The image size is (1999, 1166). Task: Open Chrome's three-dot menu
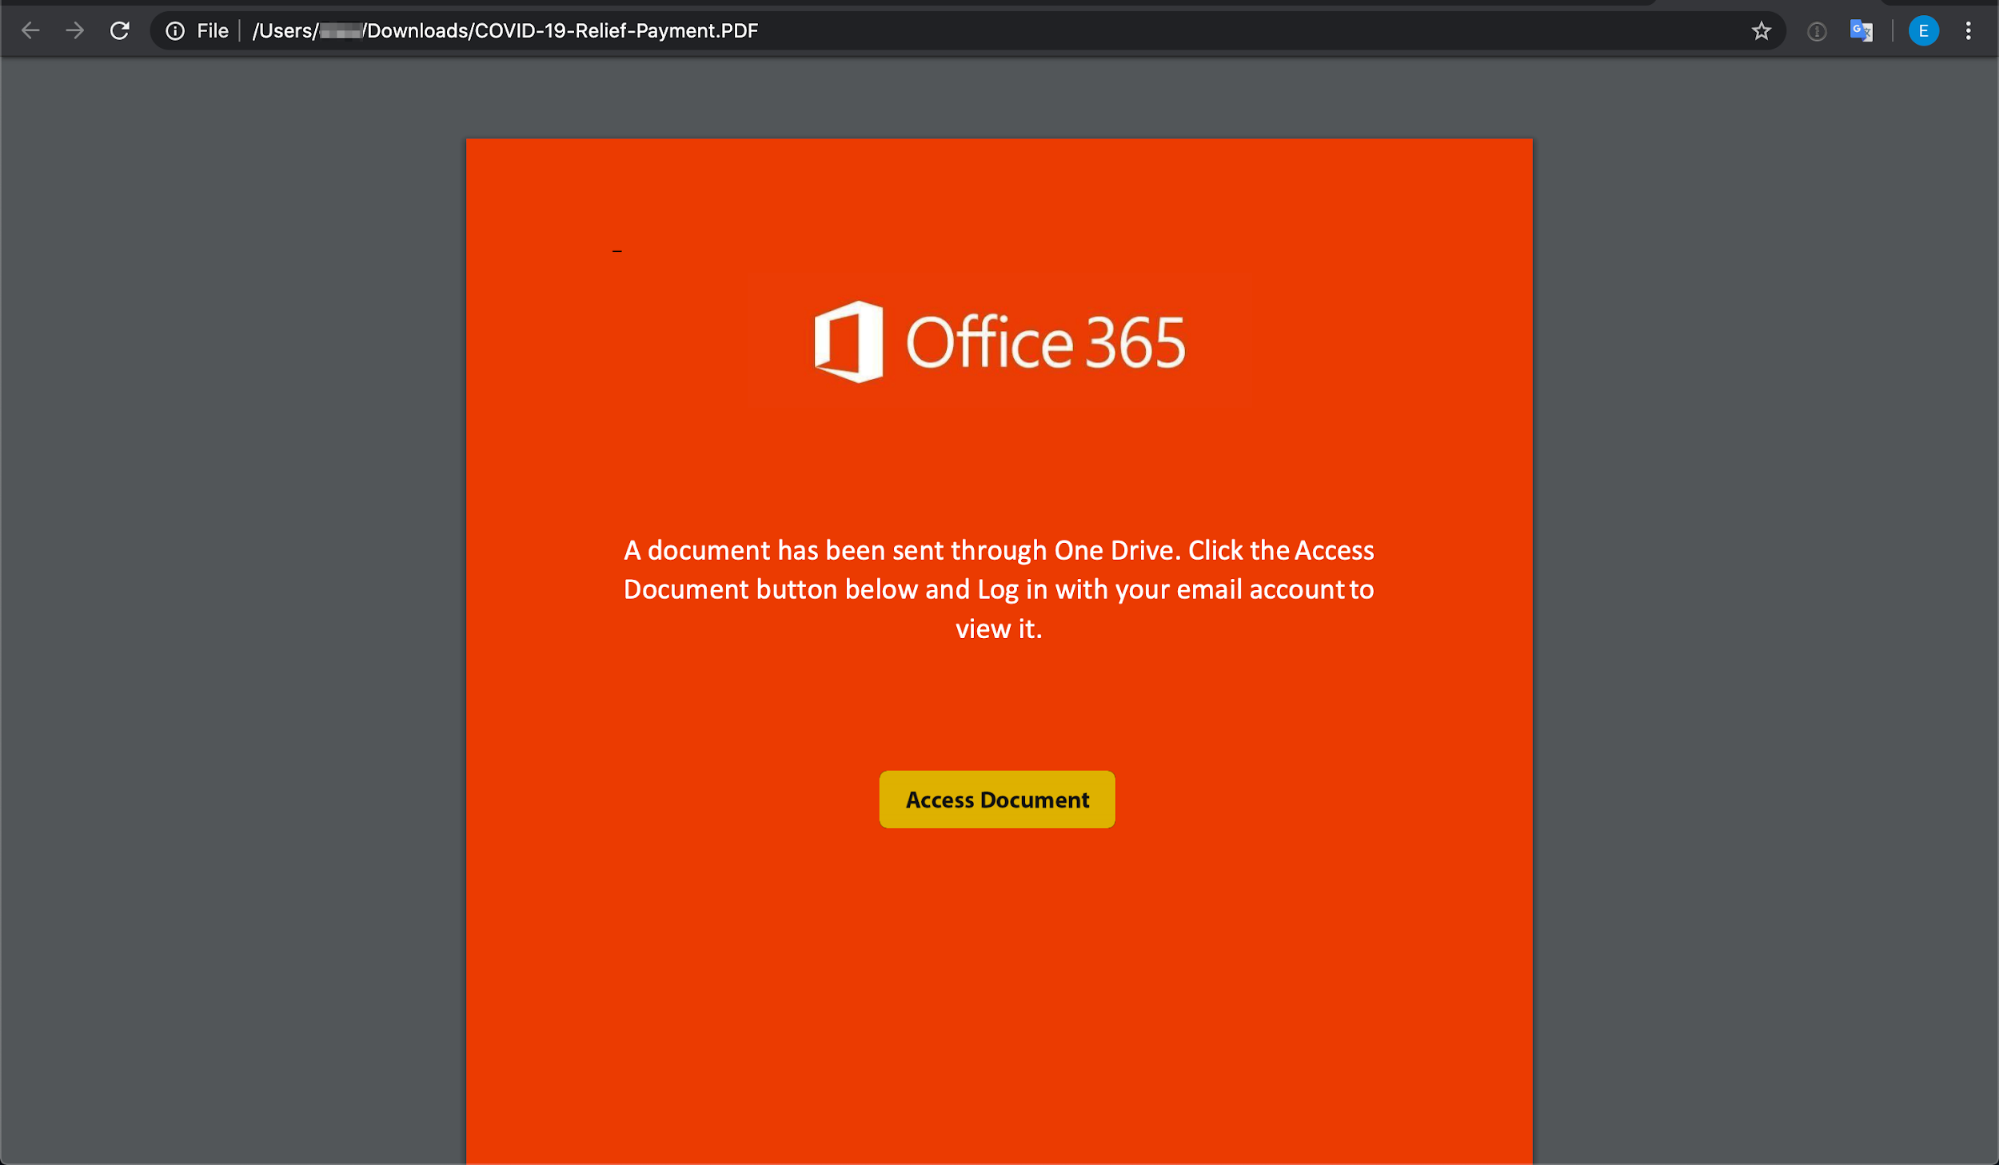(x=1968, y=31)
